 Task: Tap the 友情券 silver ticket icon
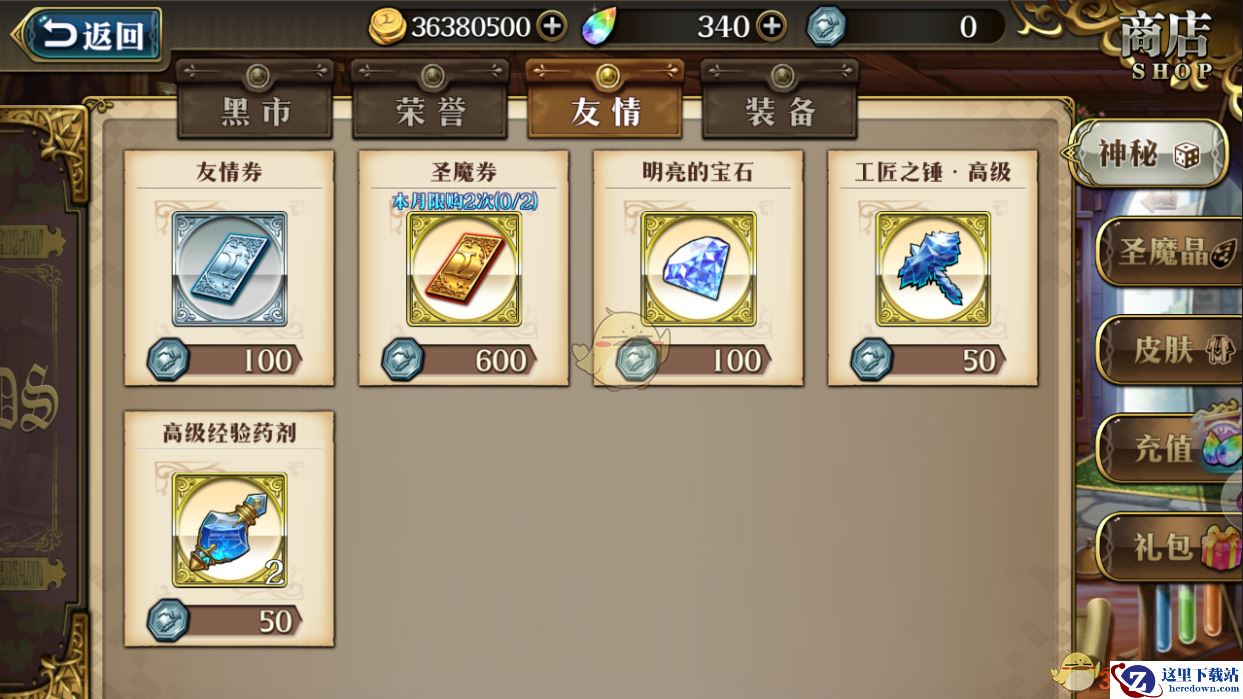(x=229, y=269)
